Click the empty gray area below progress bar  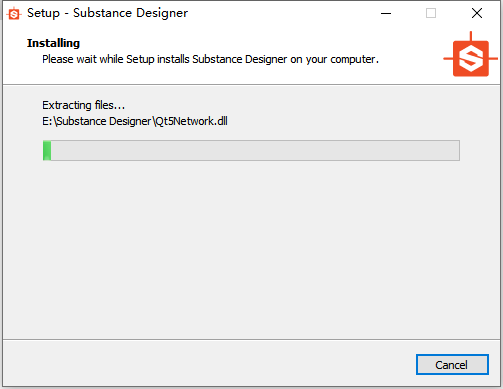click(x=251, y=250)
